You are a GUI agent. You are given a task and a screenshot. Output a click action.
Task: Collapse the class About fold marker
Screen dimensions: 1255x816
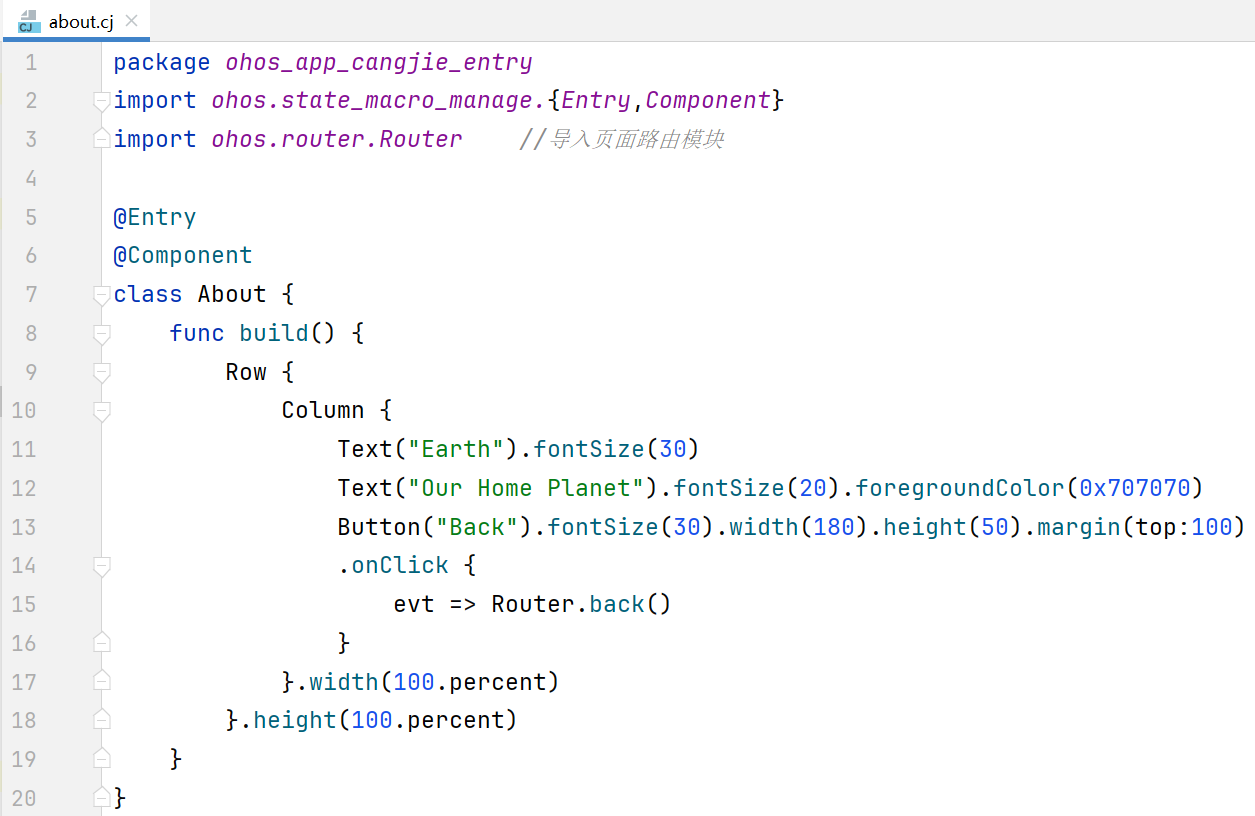pyautogui.click(x=101, y=295)
